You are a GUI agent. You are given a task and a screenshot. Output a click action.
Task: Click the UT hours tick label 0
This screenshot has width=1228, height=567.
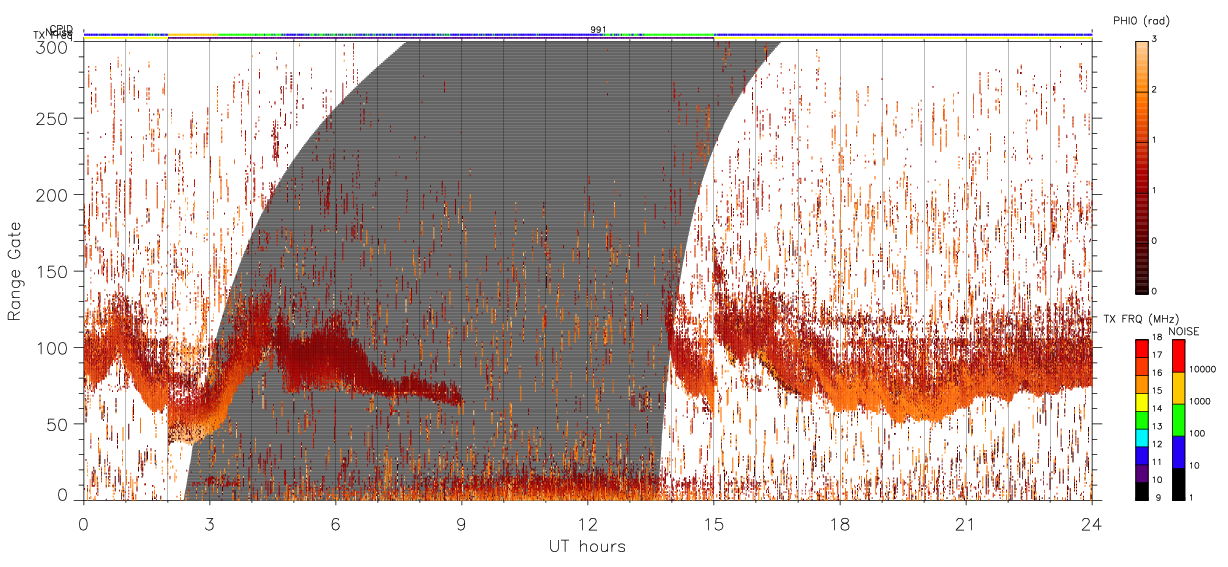83,524
